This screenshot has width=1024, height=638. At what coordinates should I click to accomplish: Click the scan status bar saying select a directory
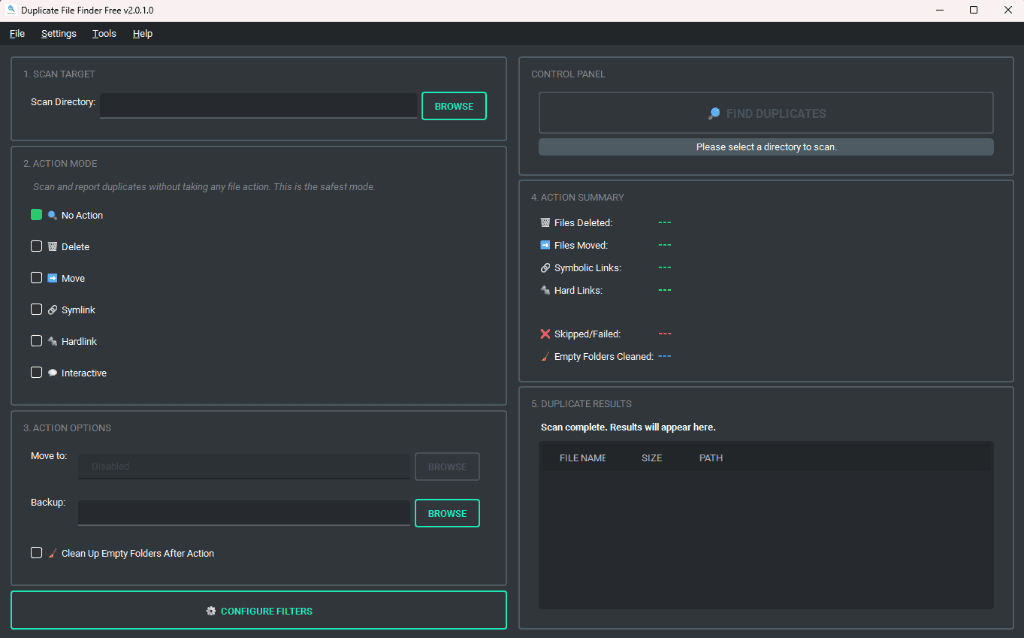click(765, 147)
